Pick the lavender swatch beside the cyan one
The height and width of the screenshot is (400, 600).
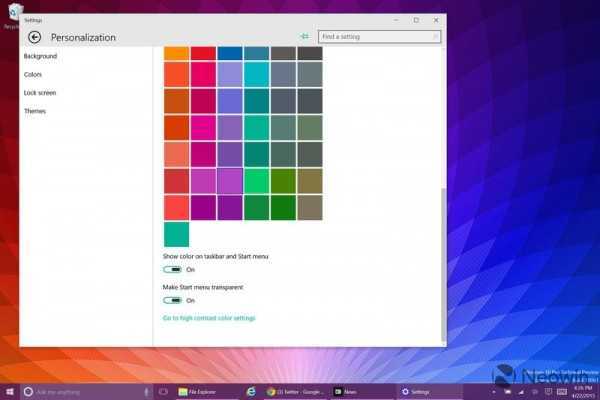click(230, 75)
